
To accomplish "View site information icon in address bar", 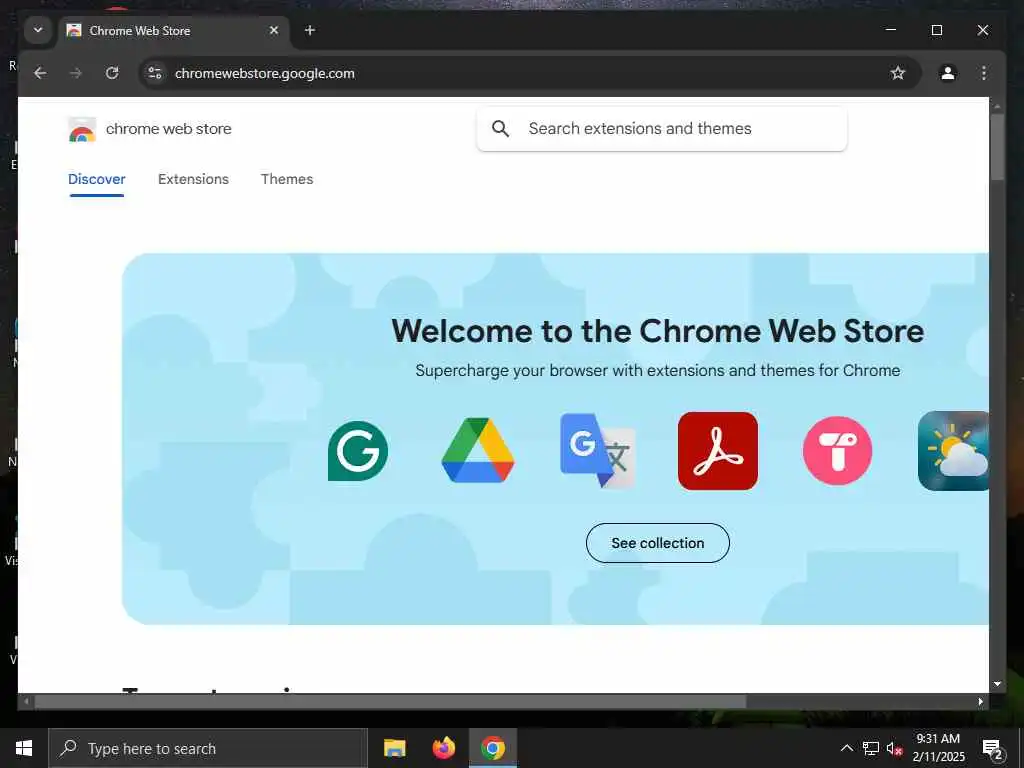I will point(155,73).
